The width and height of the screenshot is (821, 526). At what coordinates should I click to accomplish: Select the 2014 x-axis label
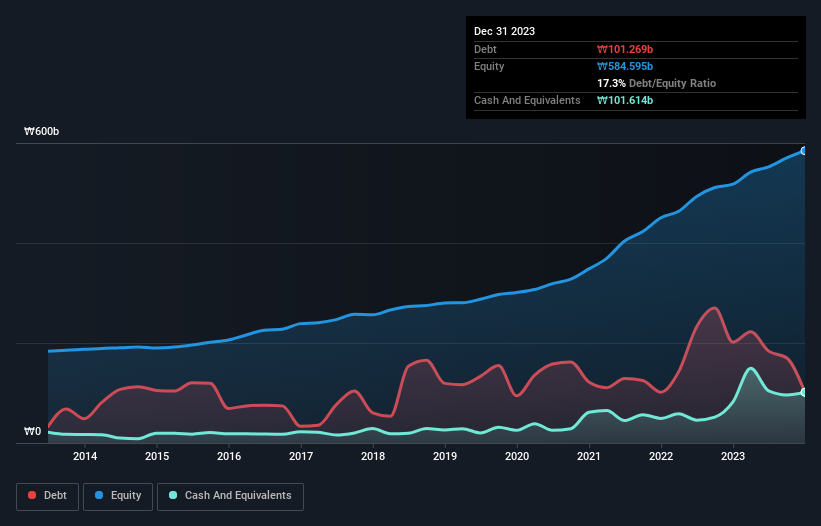85,456
